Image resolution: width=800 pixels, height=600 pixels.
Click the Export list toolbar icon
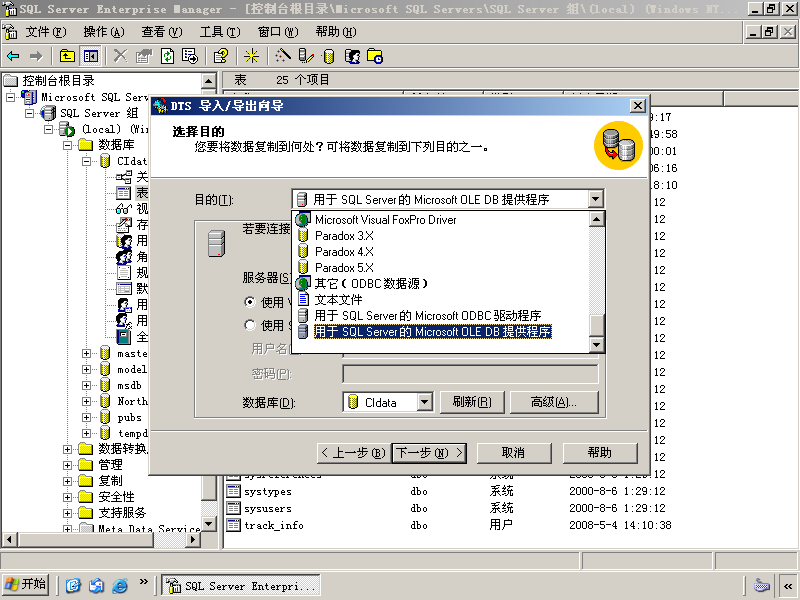[x=190, y=56]
